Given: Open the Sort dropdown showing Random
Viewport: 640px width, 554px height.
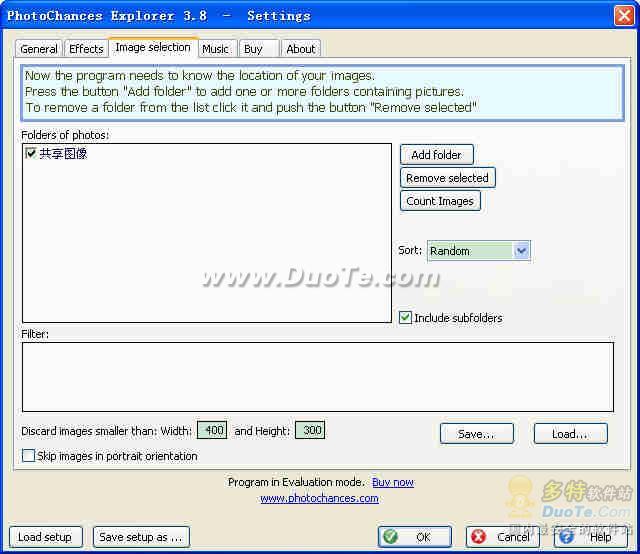Looking at the screenshot, I should pos(479,251).
